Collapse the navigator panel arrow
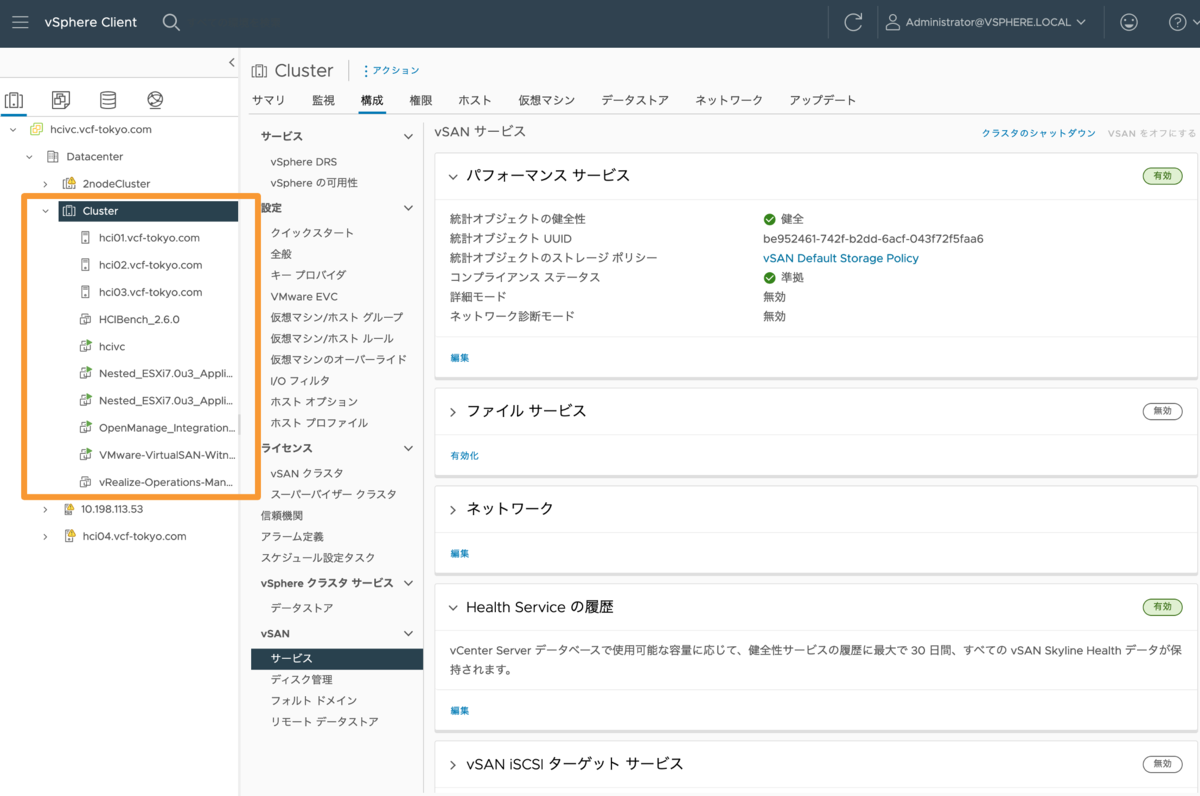Image resolution: width=1200 pixels, height=796 pixels. tap(232, 63)
